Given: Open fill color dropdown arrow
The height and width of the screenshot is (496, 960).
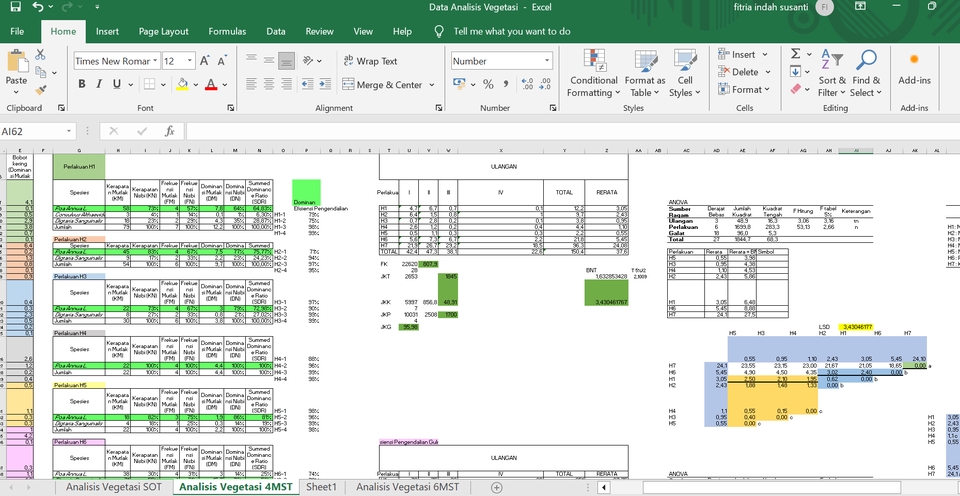Looking at the screenshot, I should click(x=195, y=85).
